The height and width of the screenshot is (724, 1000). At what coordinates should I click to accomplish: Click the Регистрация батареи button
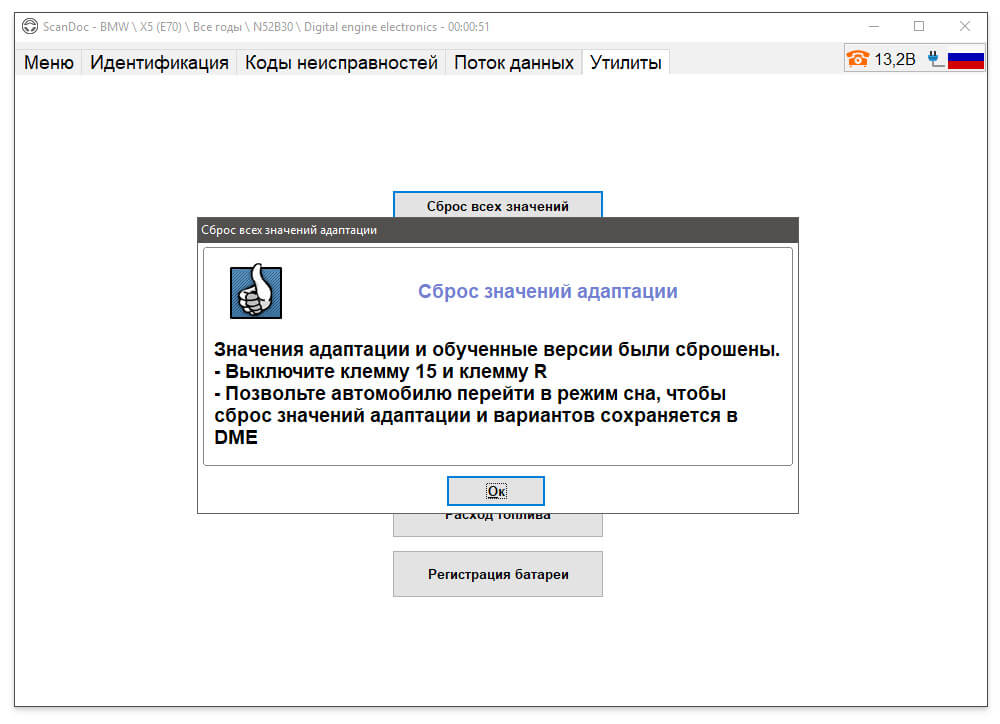pos(497,574)
